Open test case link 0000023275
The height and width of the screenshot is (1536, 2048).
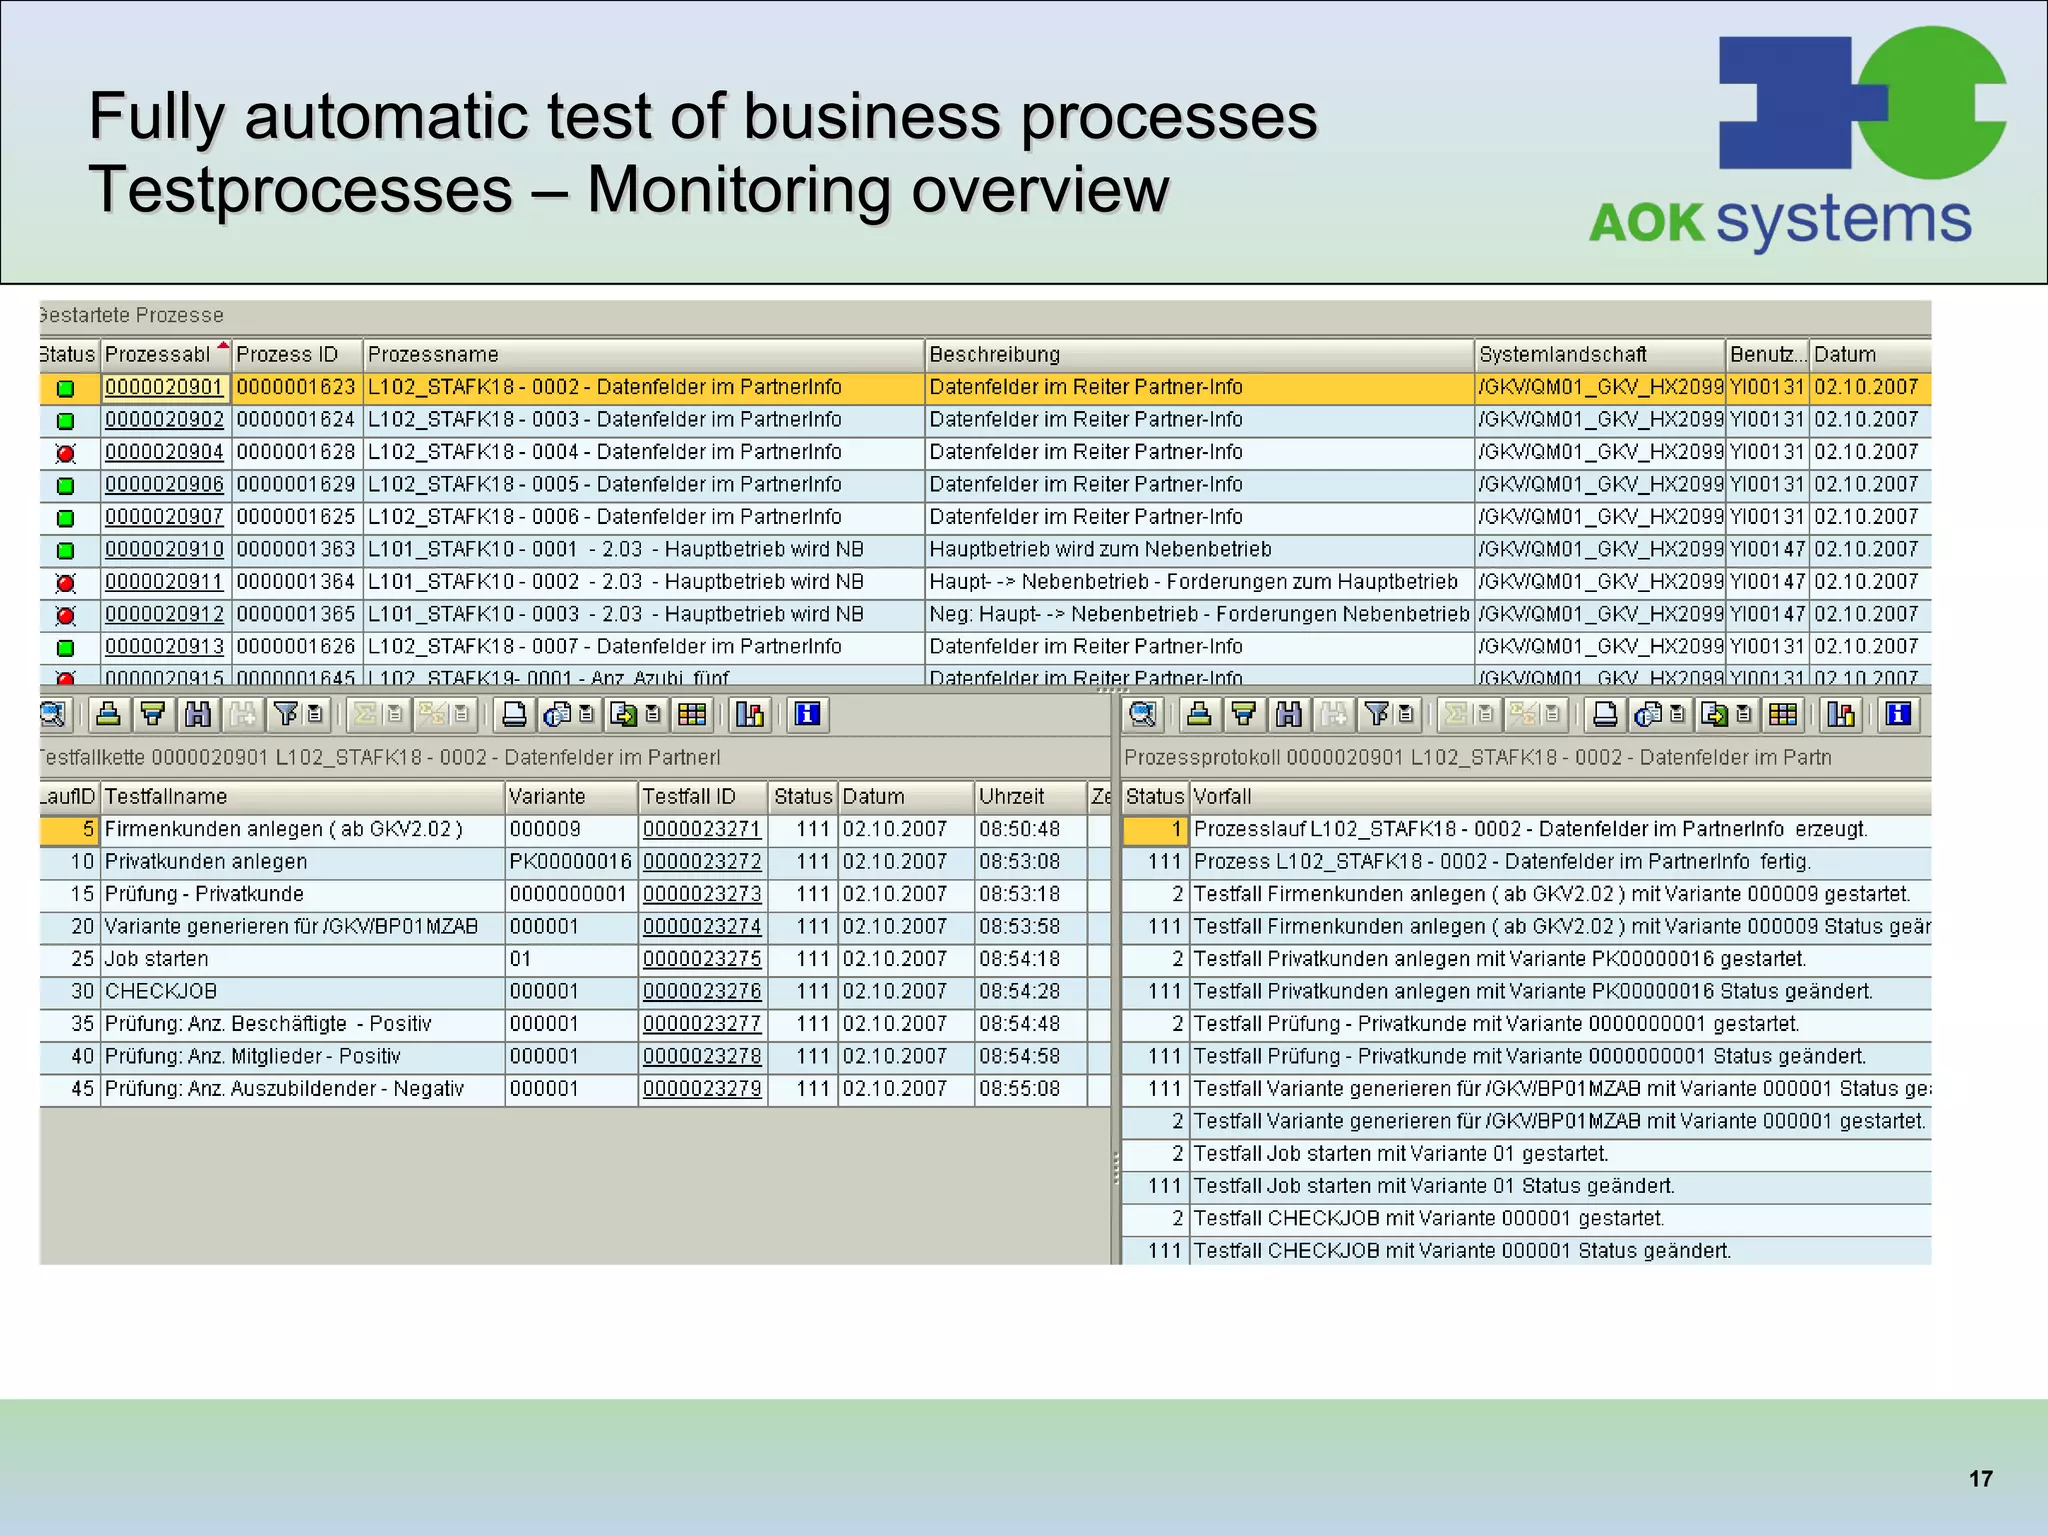(702, 959)
